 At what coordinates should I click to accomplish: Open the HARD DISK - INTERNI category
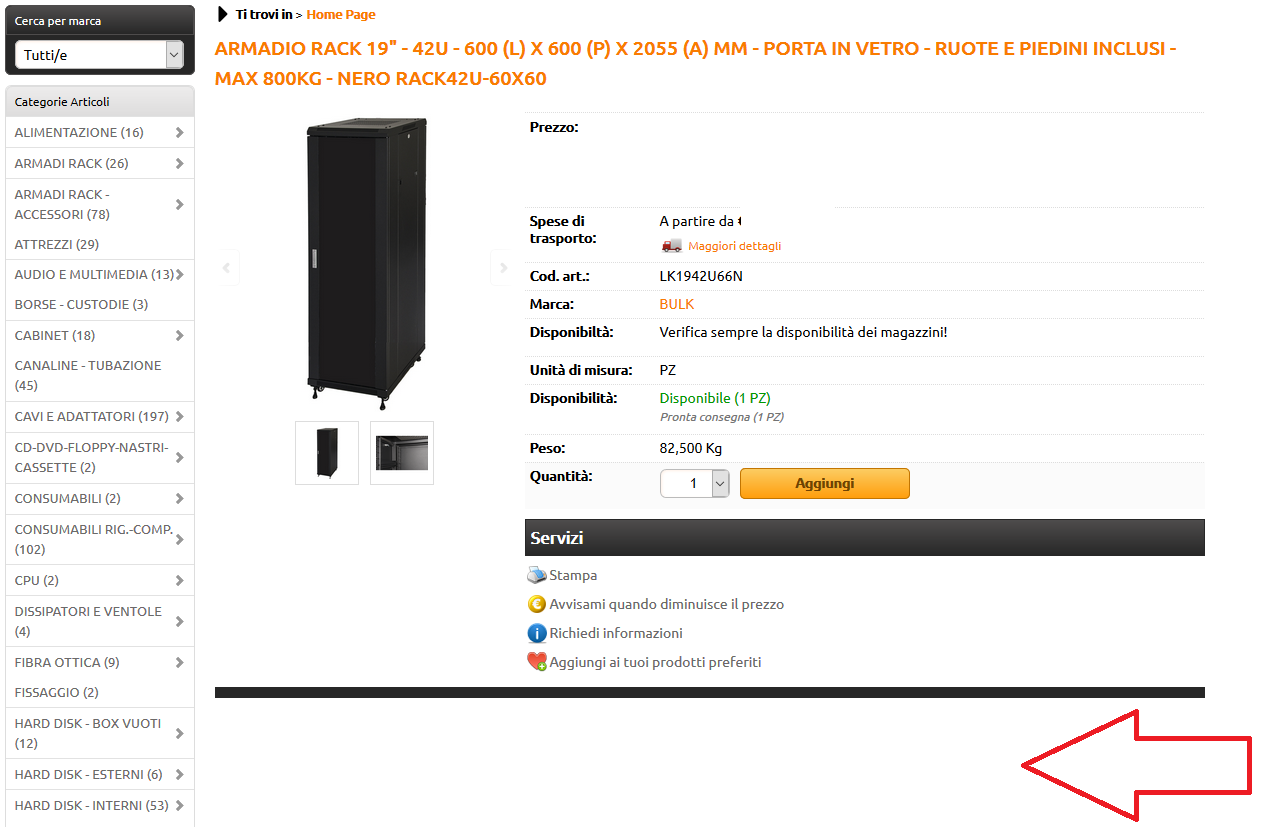pos(91,805)
